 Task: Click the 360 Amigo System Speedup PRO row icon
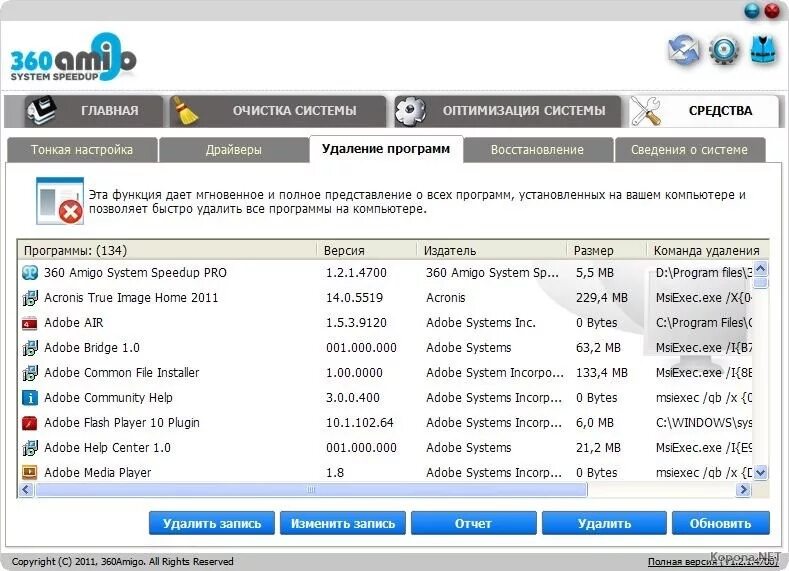pyautogui.click(x=30, y=273)
